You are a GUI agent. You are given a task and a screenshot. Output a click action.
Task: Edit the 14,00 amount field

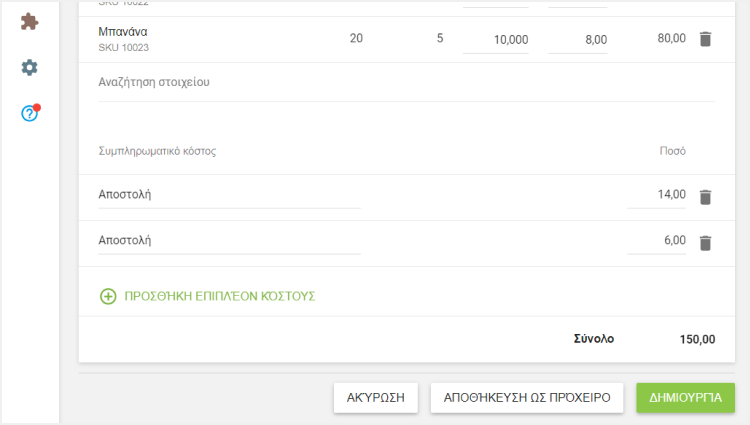point(657,195)
